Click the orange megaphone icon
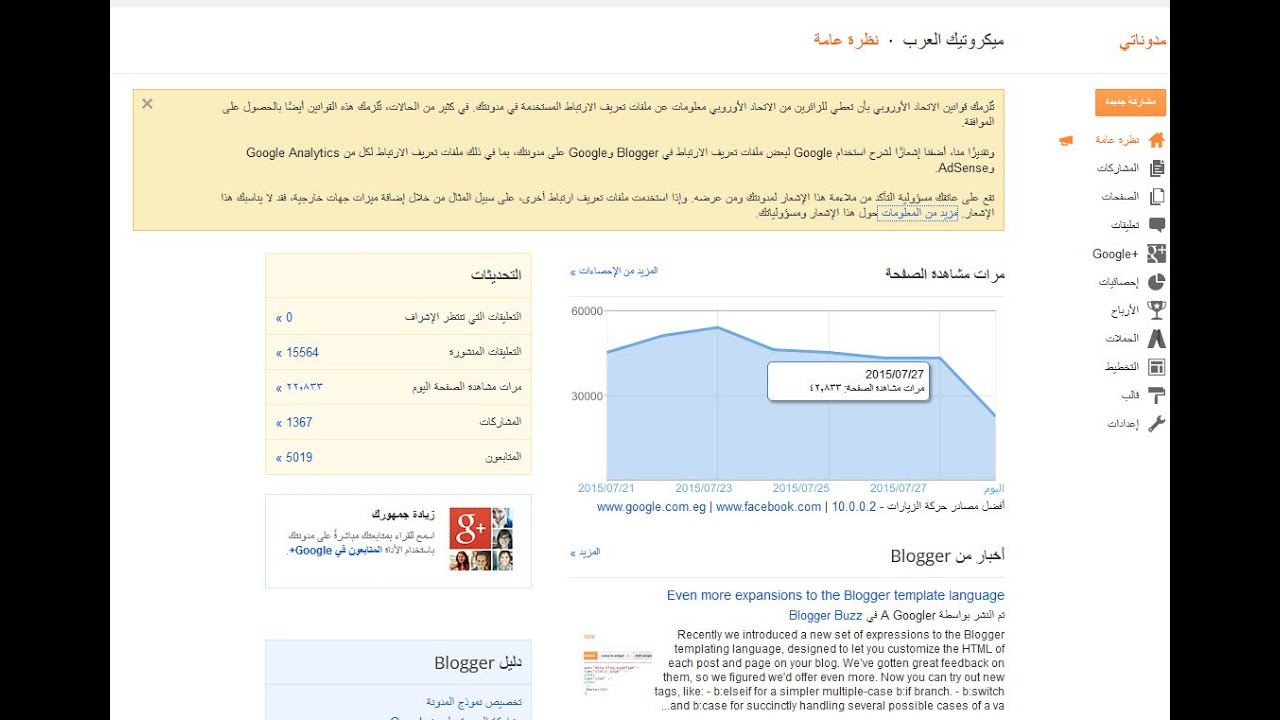Viewport: 1280px width, 720px height. [x=1067, y=140]
